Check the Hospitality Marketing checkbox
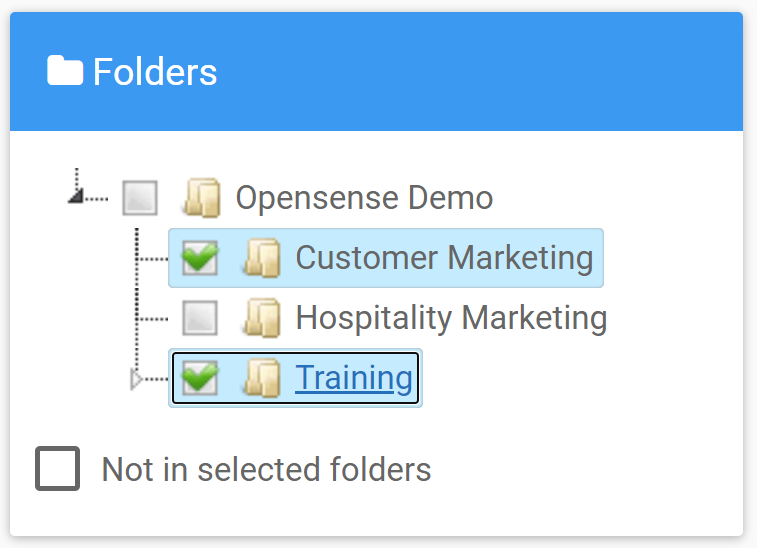 (x=200, y=318)
